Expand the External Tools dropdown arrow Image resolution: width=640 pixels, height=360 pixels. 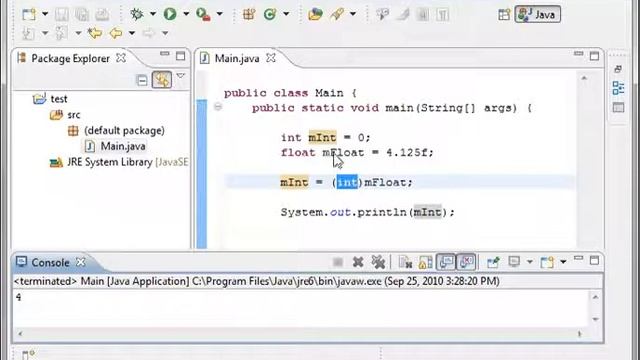coord(220,14)
